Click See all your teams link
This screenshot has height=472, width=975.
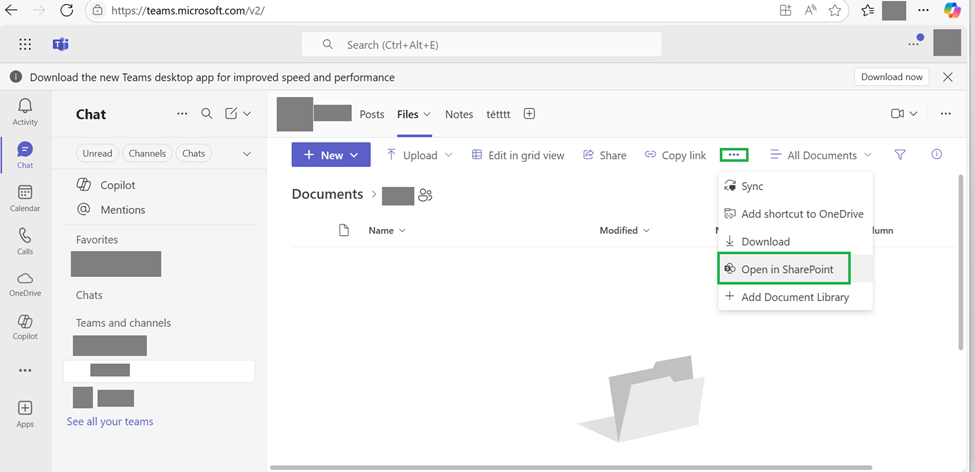110,422
